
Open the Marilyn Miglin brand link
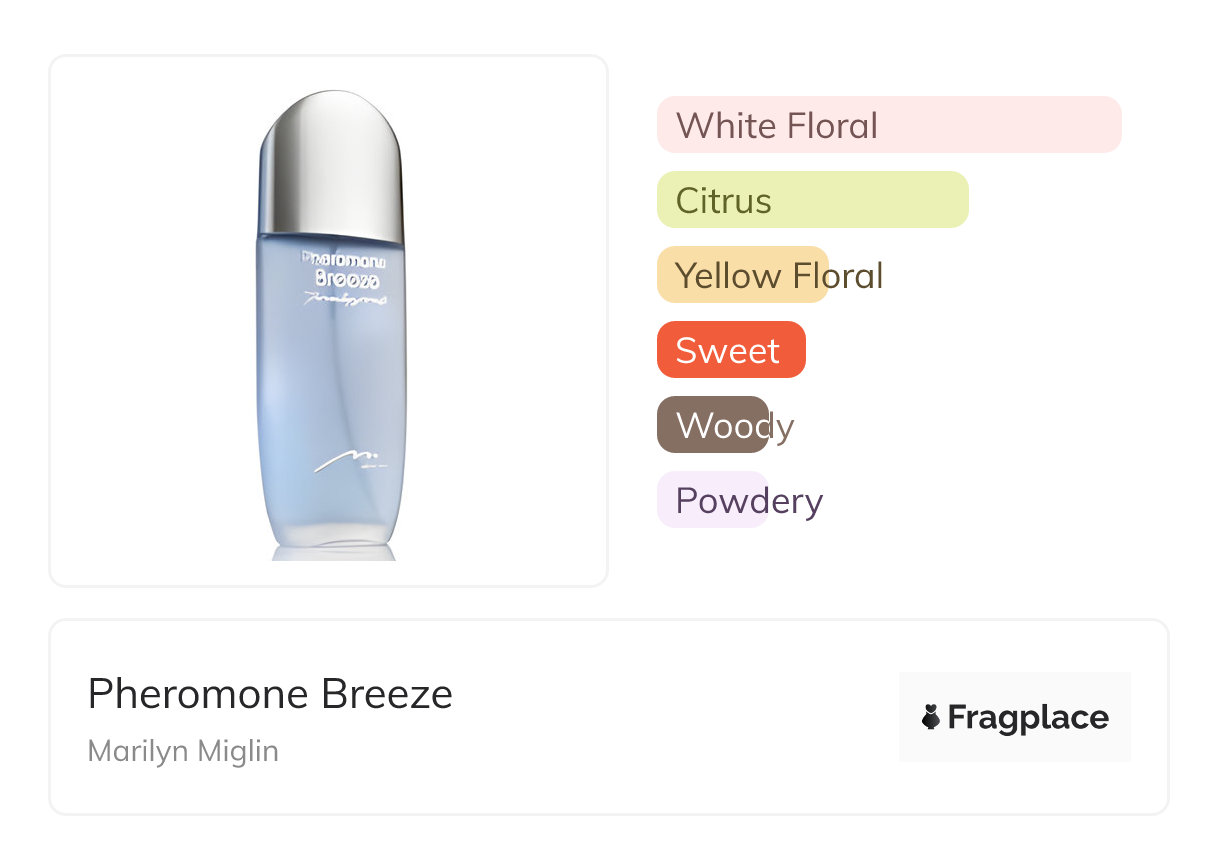[183, 751]
